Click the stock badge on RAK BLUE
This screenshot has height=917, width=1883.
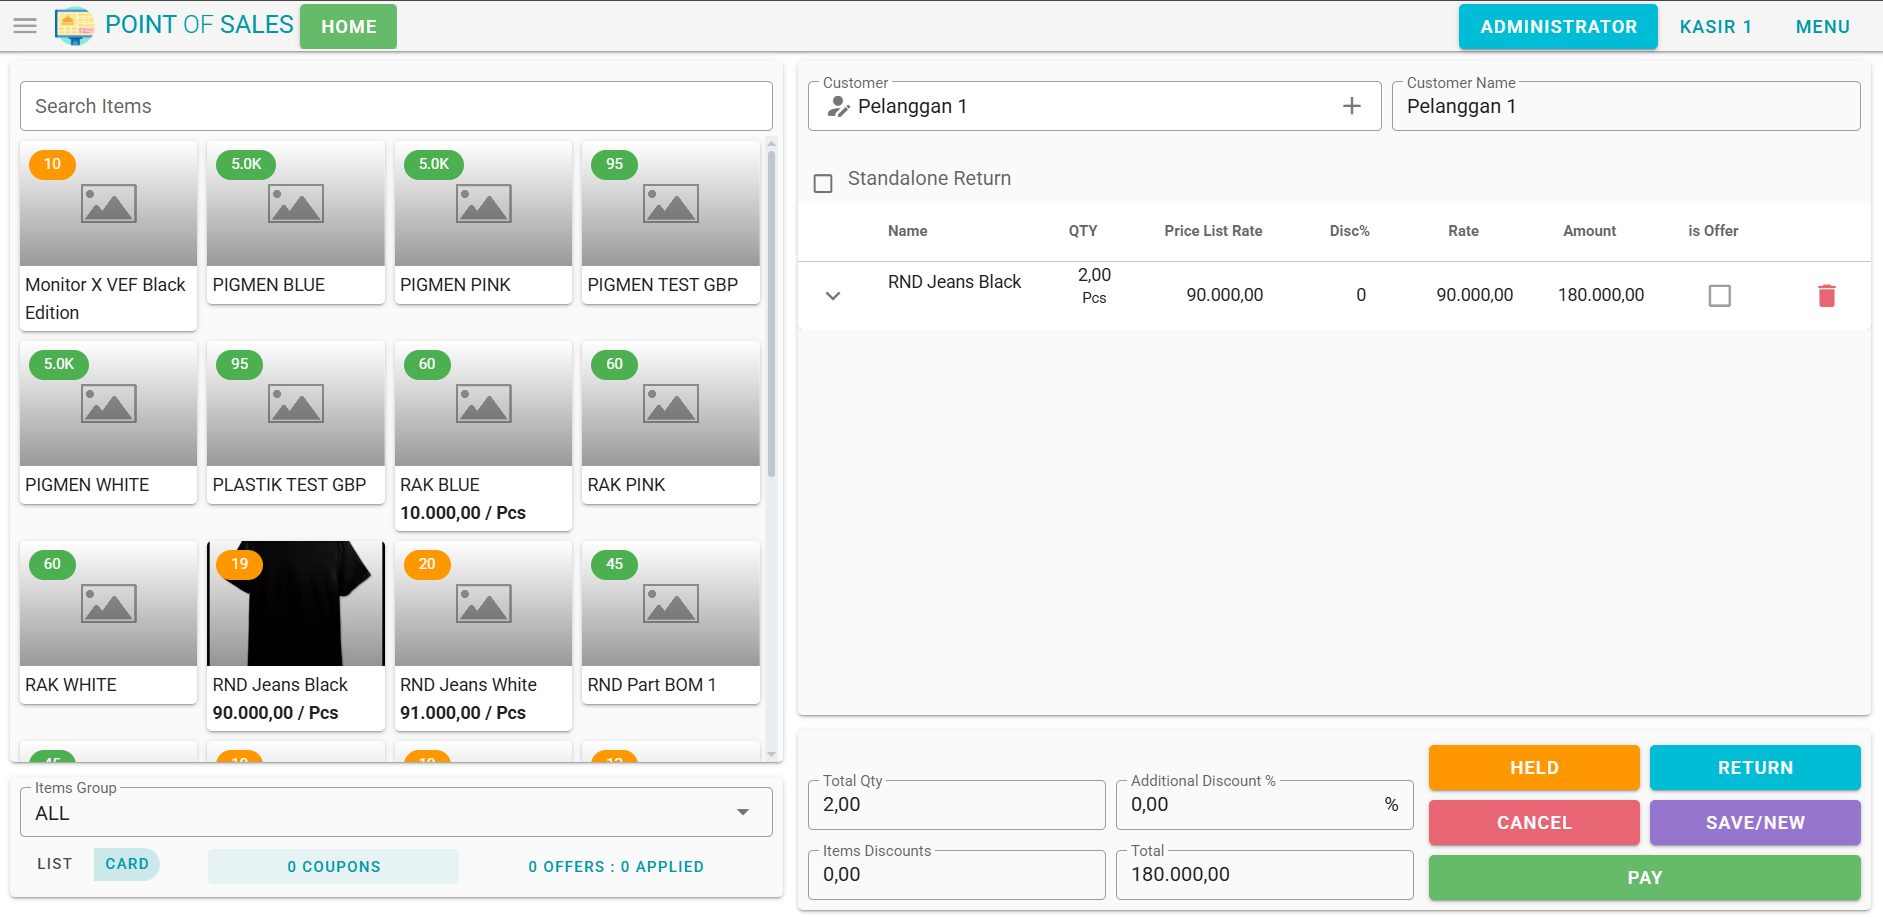tap(427, 364)
